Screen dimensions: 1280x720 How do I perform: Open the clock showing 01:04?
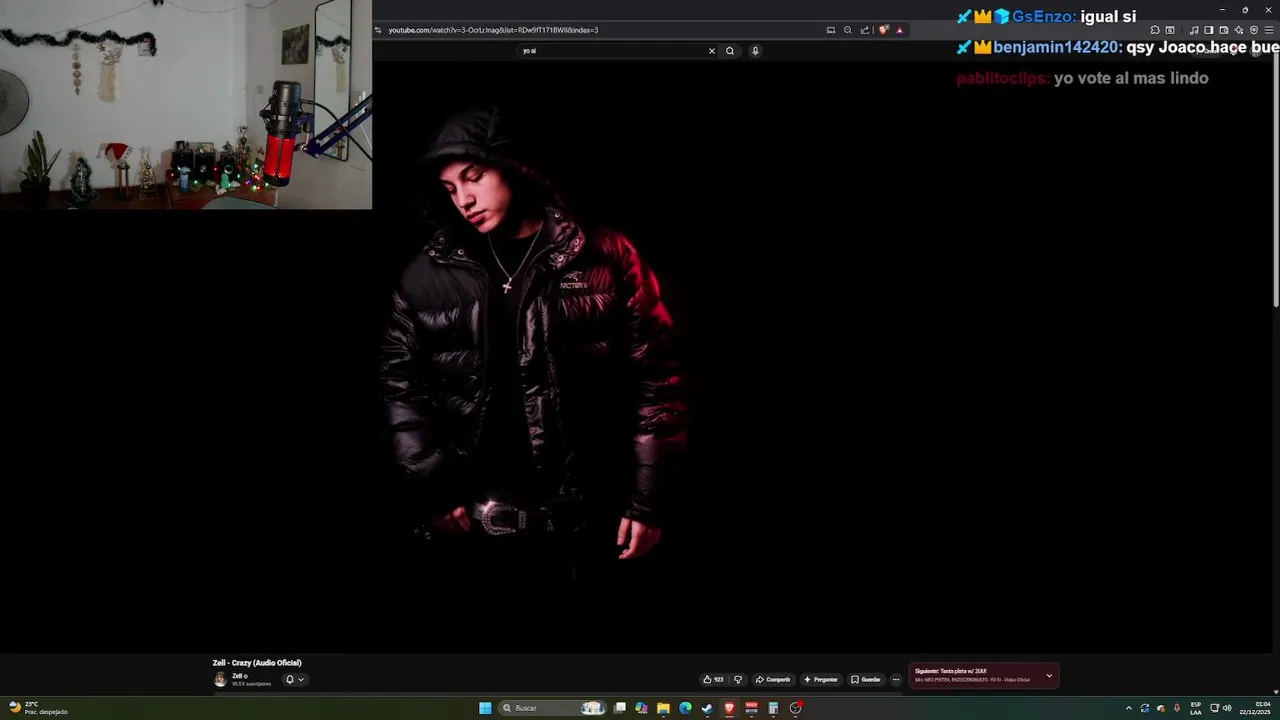1255,708
